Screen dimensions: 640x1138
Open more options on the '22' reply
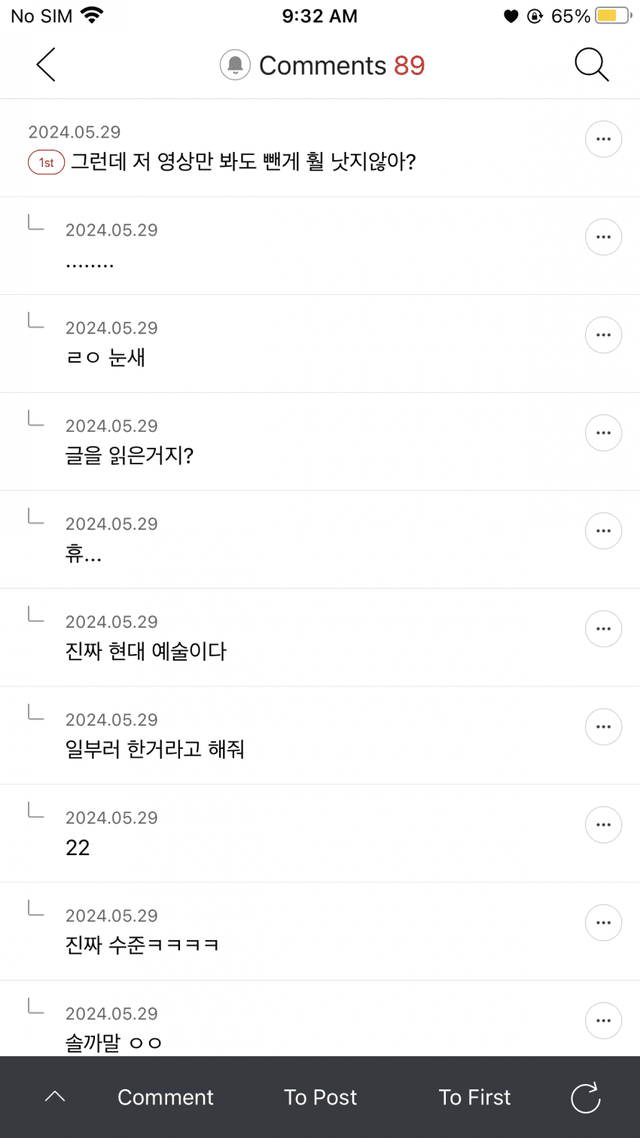(x=602, y=825)
